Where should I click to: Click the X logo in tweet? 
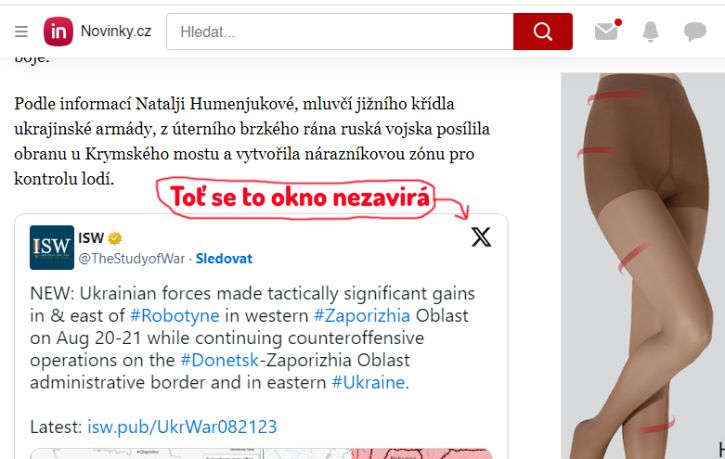[481, 237]
